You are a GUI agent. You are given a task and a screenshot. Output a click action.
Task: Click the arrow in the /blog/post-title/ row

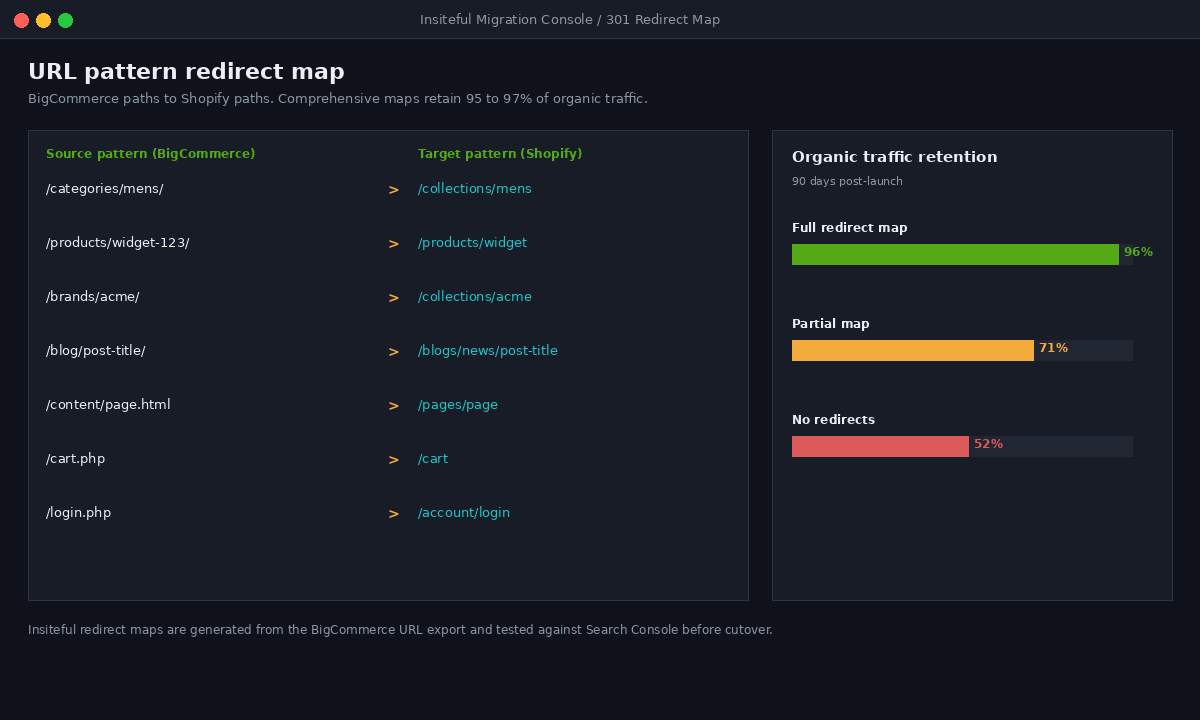pyautogui.click(x=394, y=352)
